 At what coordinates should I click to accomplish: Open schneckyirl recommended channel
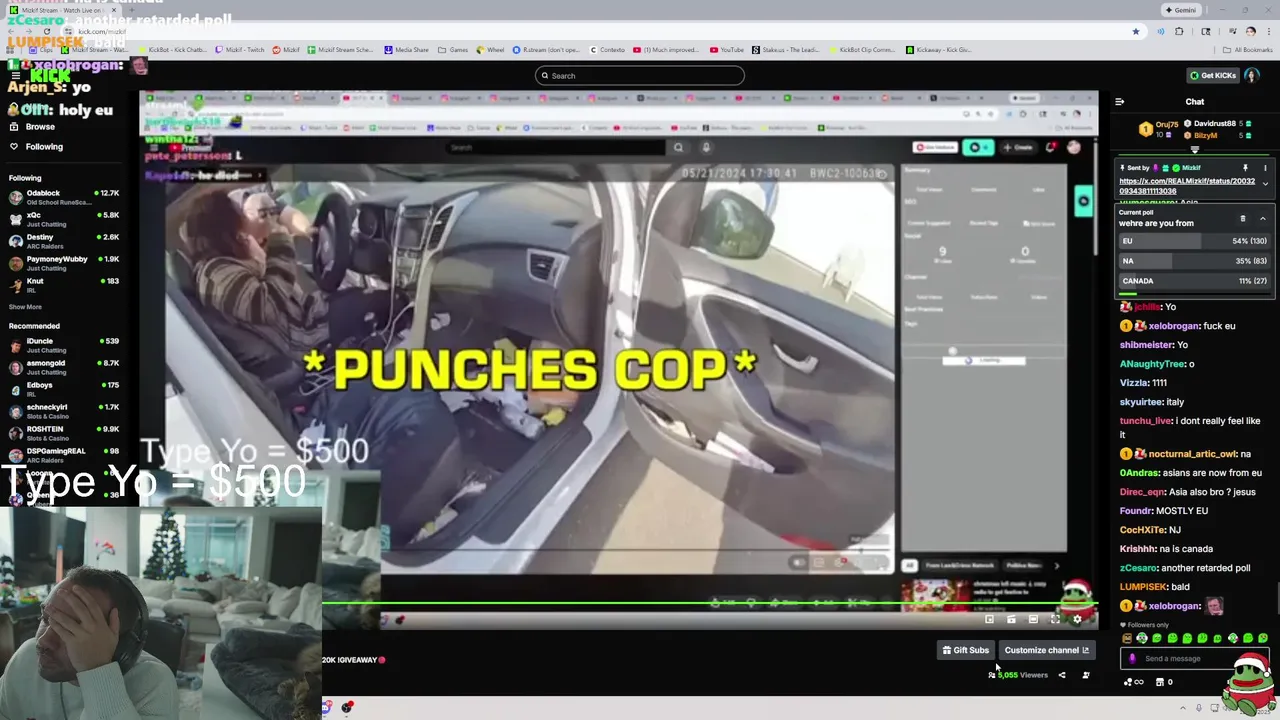point(63,411)
